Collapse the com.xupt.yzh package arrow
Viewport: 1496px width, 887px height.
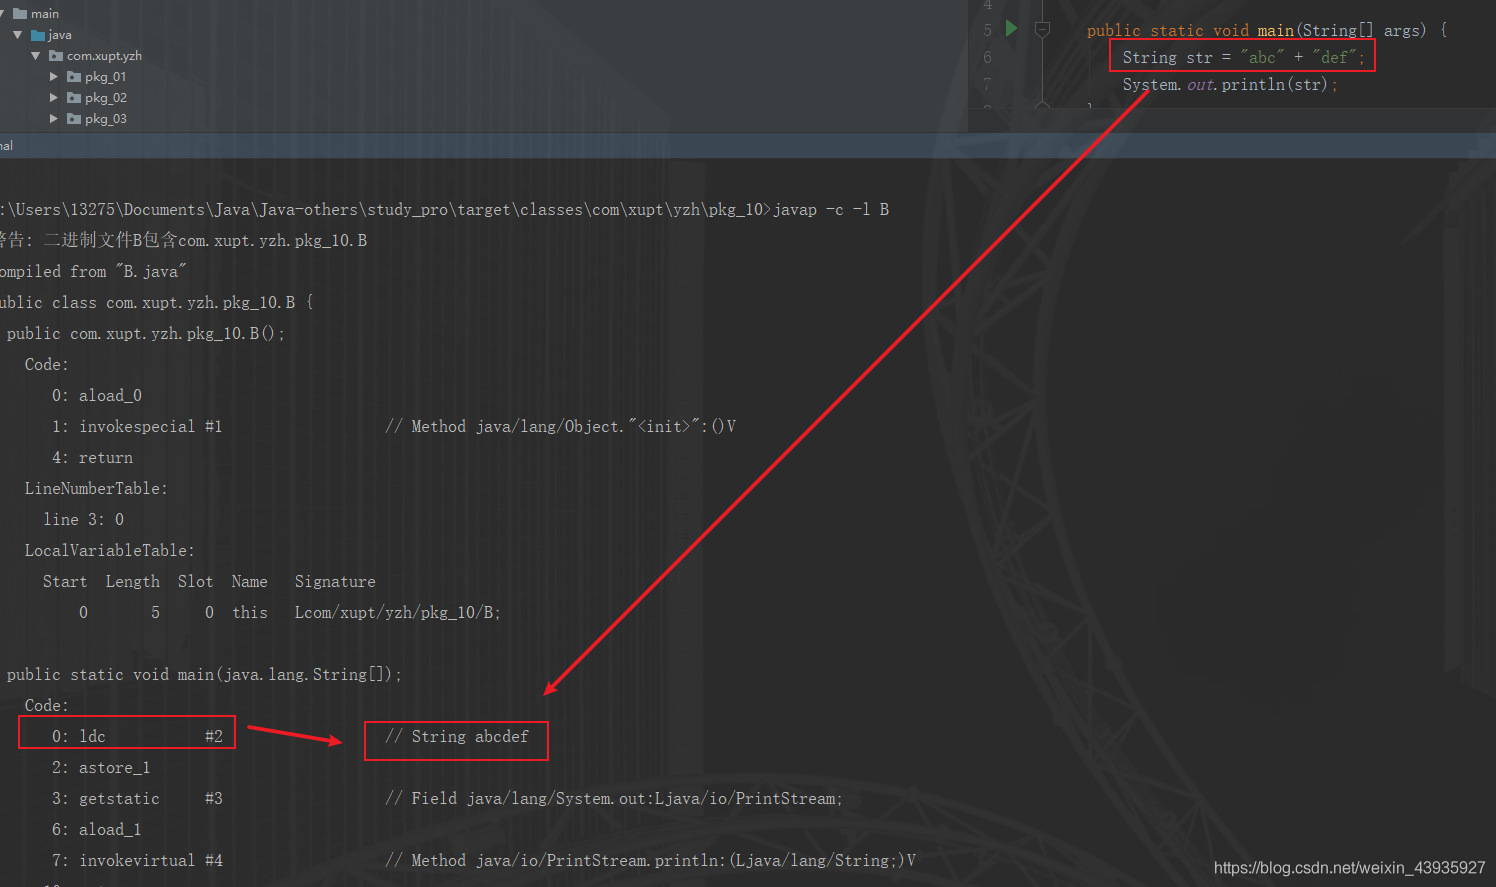[36, 56]
